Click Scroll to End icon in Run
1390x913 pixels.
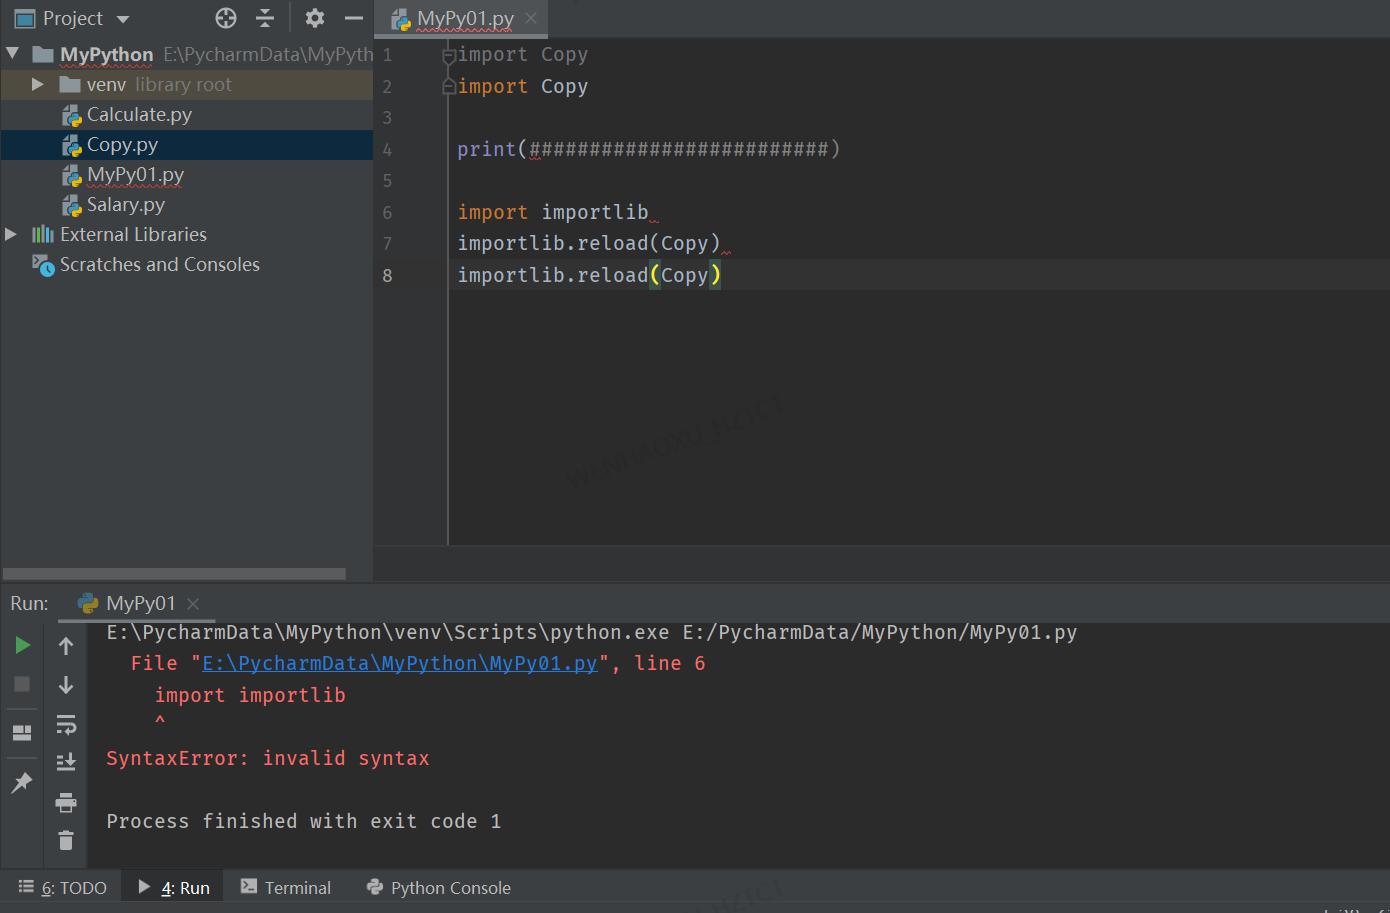click(66, 762)
